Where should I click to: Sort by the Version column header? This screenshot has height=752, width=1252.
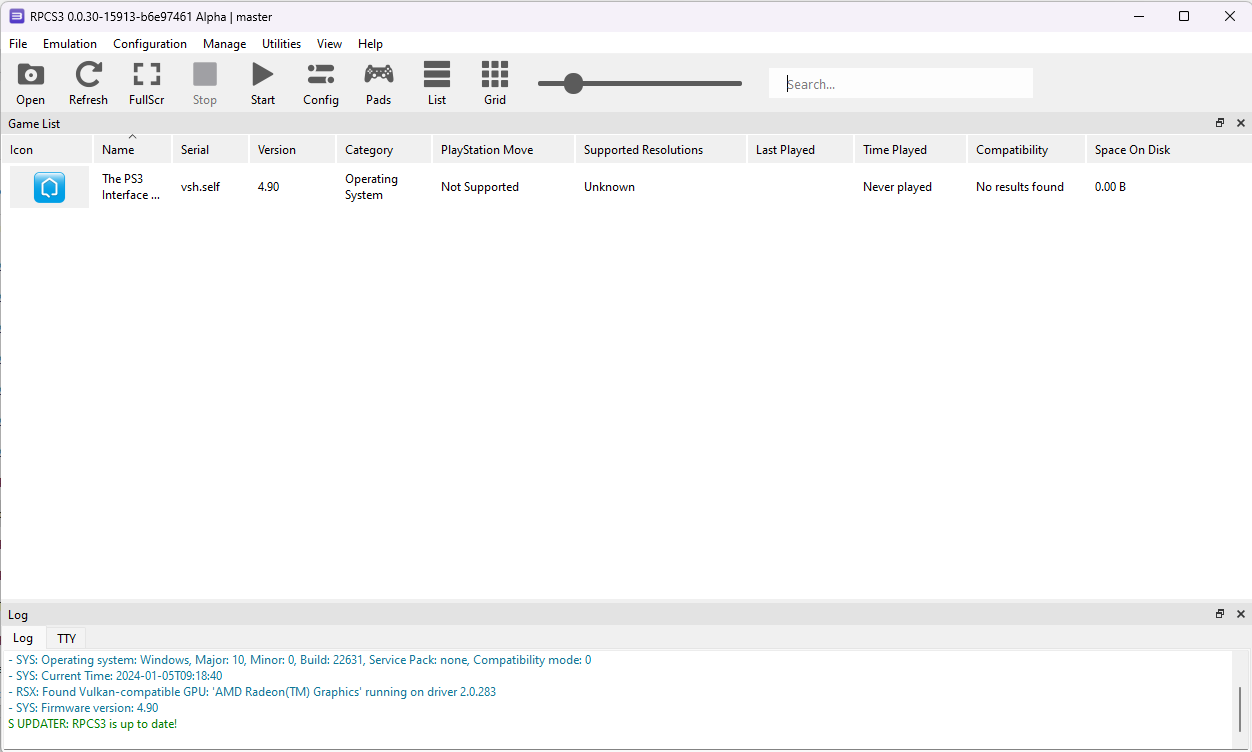click(x=292, y=150)
